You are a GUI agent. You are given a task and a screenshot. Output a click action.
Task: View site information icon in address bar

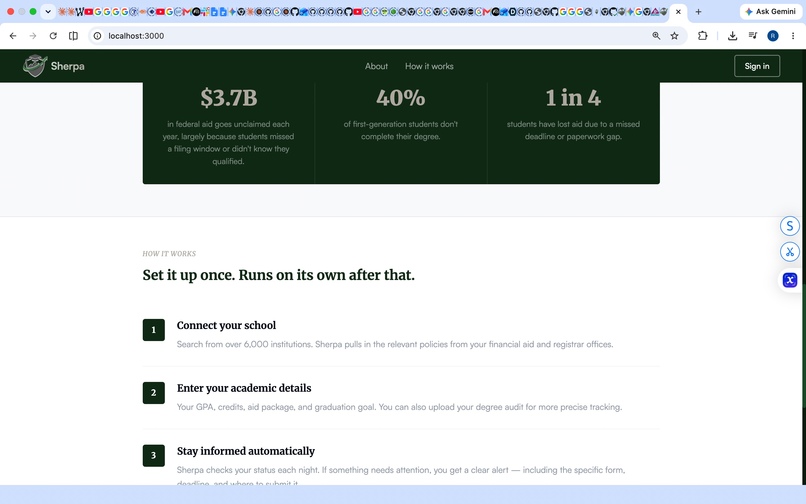tap(97, 36)
